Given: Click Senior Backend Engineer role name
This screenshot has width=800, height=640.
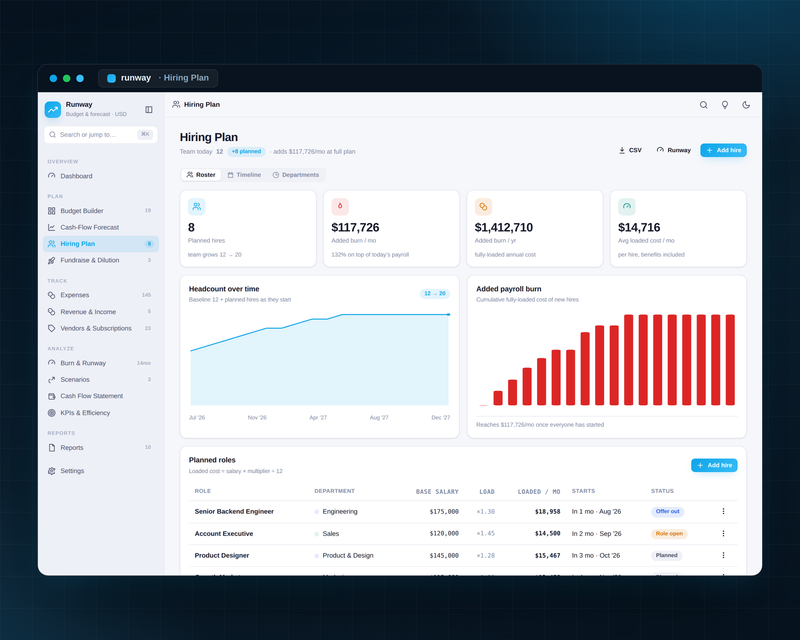Looking at the screenshot, I should (x=234, y=511).
